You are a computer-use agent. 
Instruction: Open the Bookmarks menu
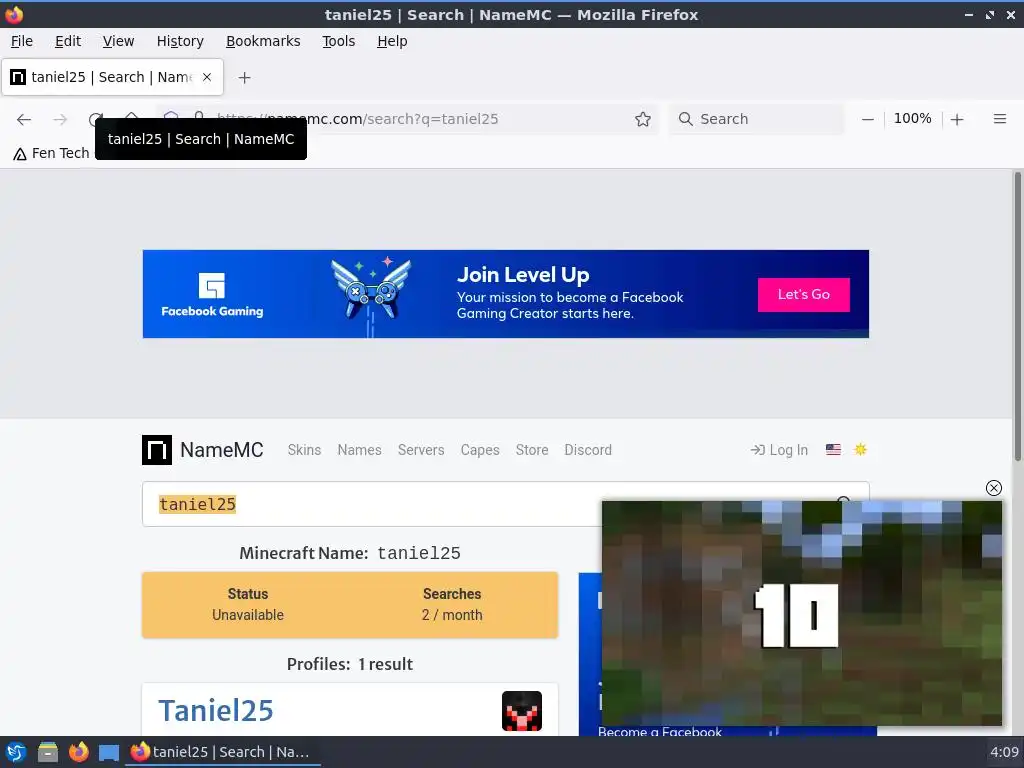[x=263, y=41]
